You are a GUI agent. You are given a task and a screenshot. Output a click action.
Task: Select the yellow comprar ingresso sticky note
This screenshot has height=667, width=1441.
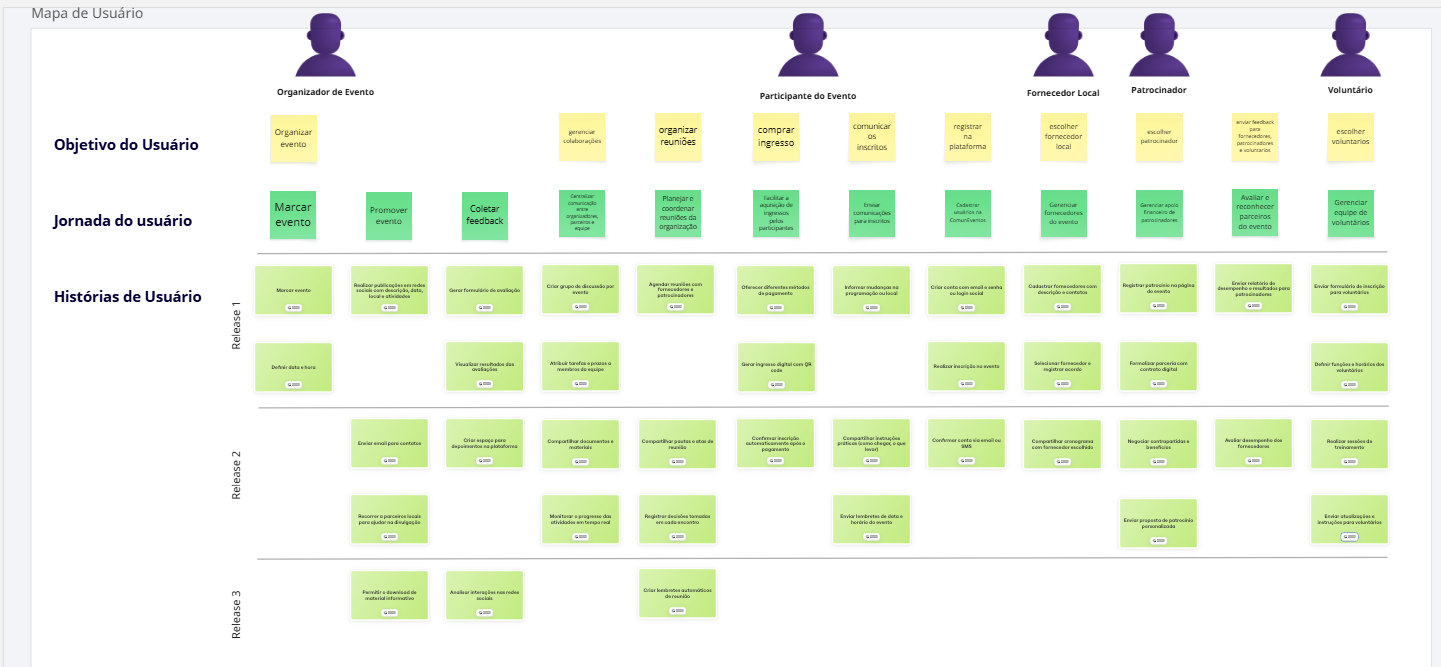tap(776, 137)
